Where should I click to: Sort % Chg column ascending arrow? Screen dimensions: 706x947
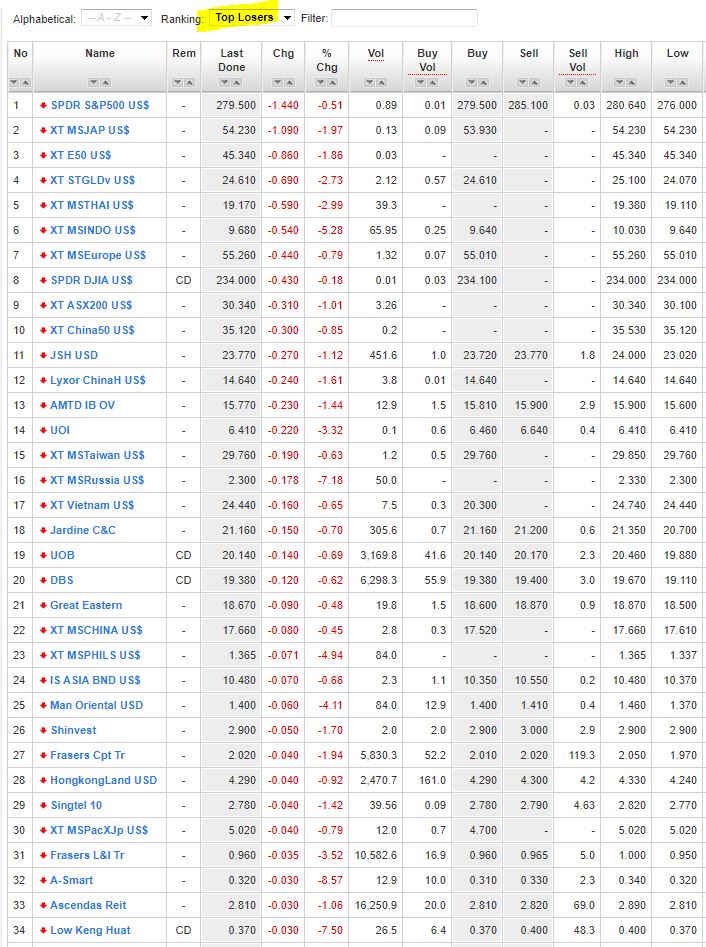(332, 83)
